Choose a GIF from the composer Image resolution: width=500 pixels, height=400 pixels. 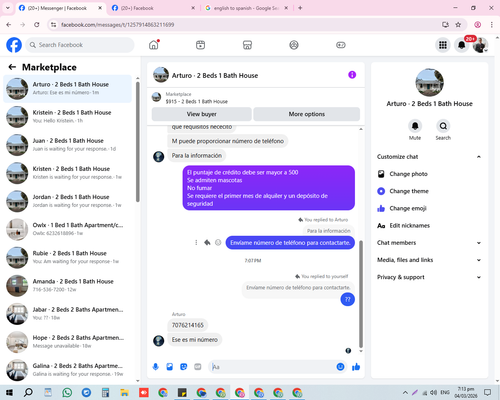point(198,367)
